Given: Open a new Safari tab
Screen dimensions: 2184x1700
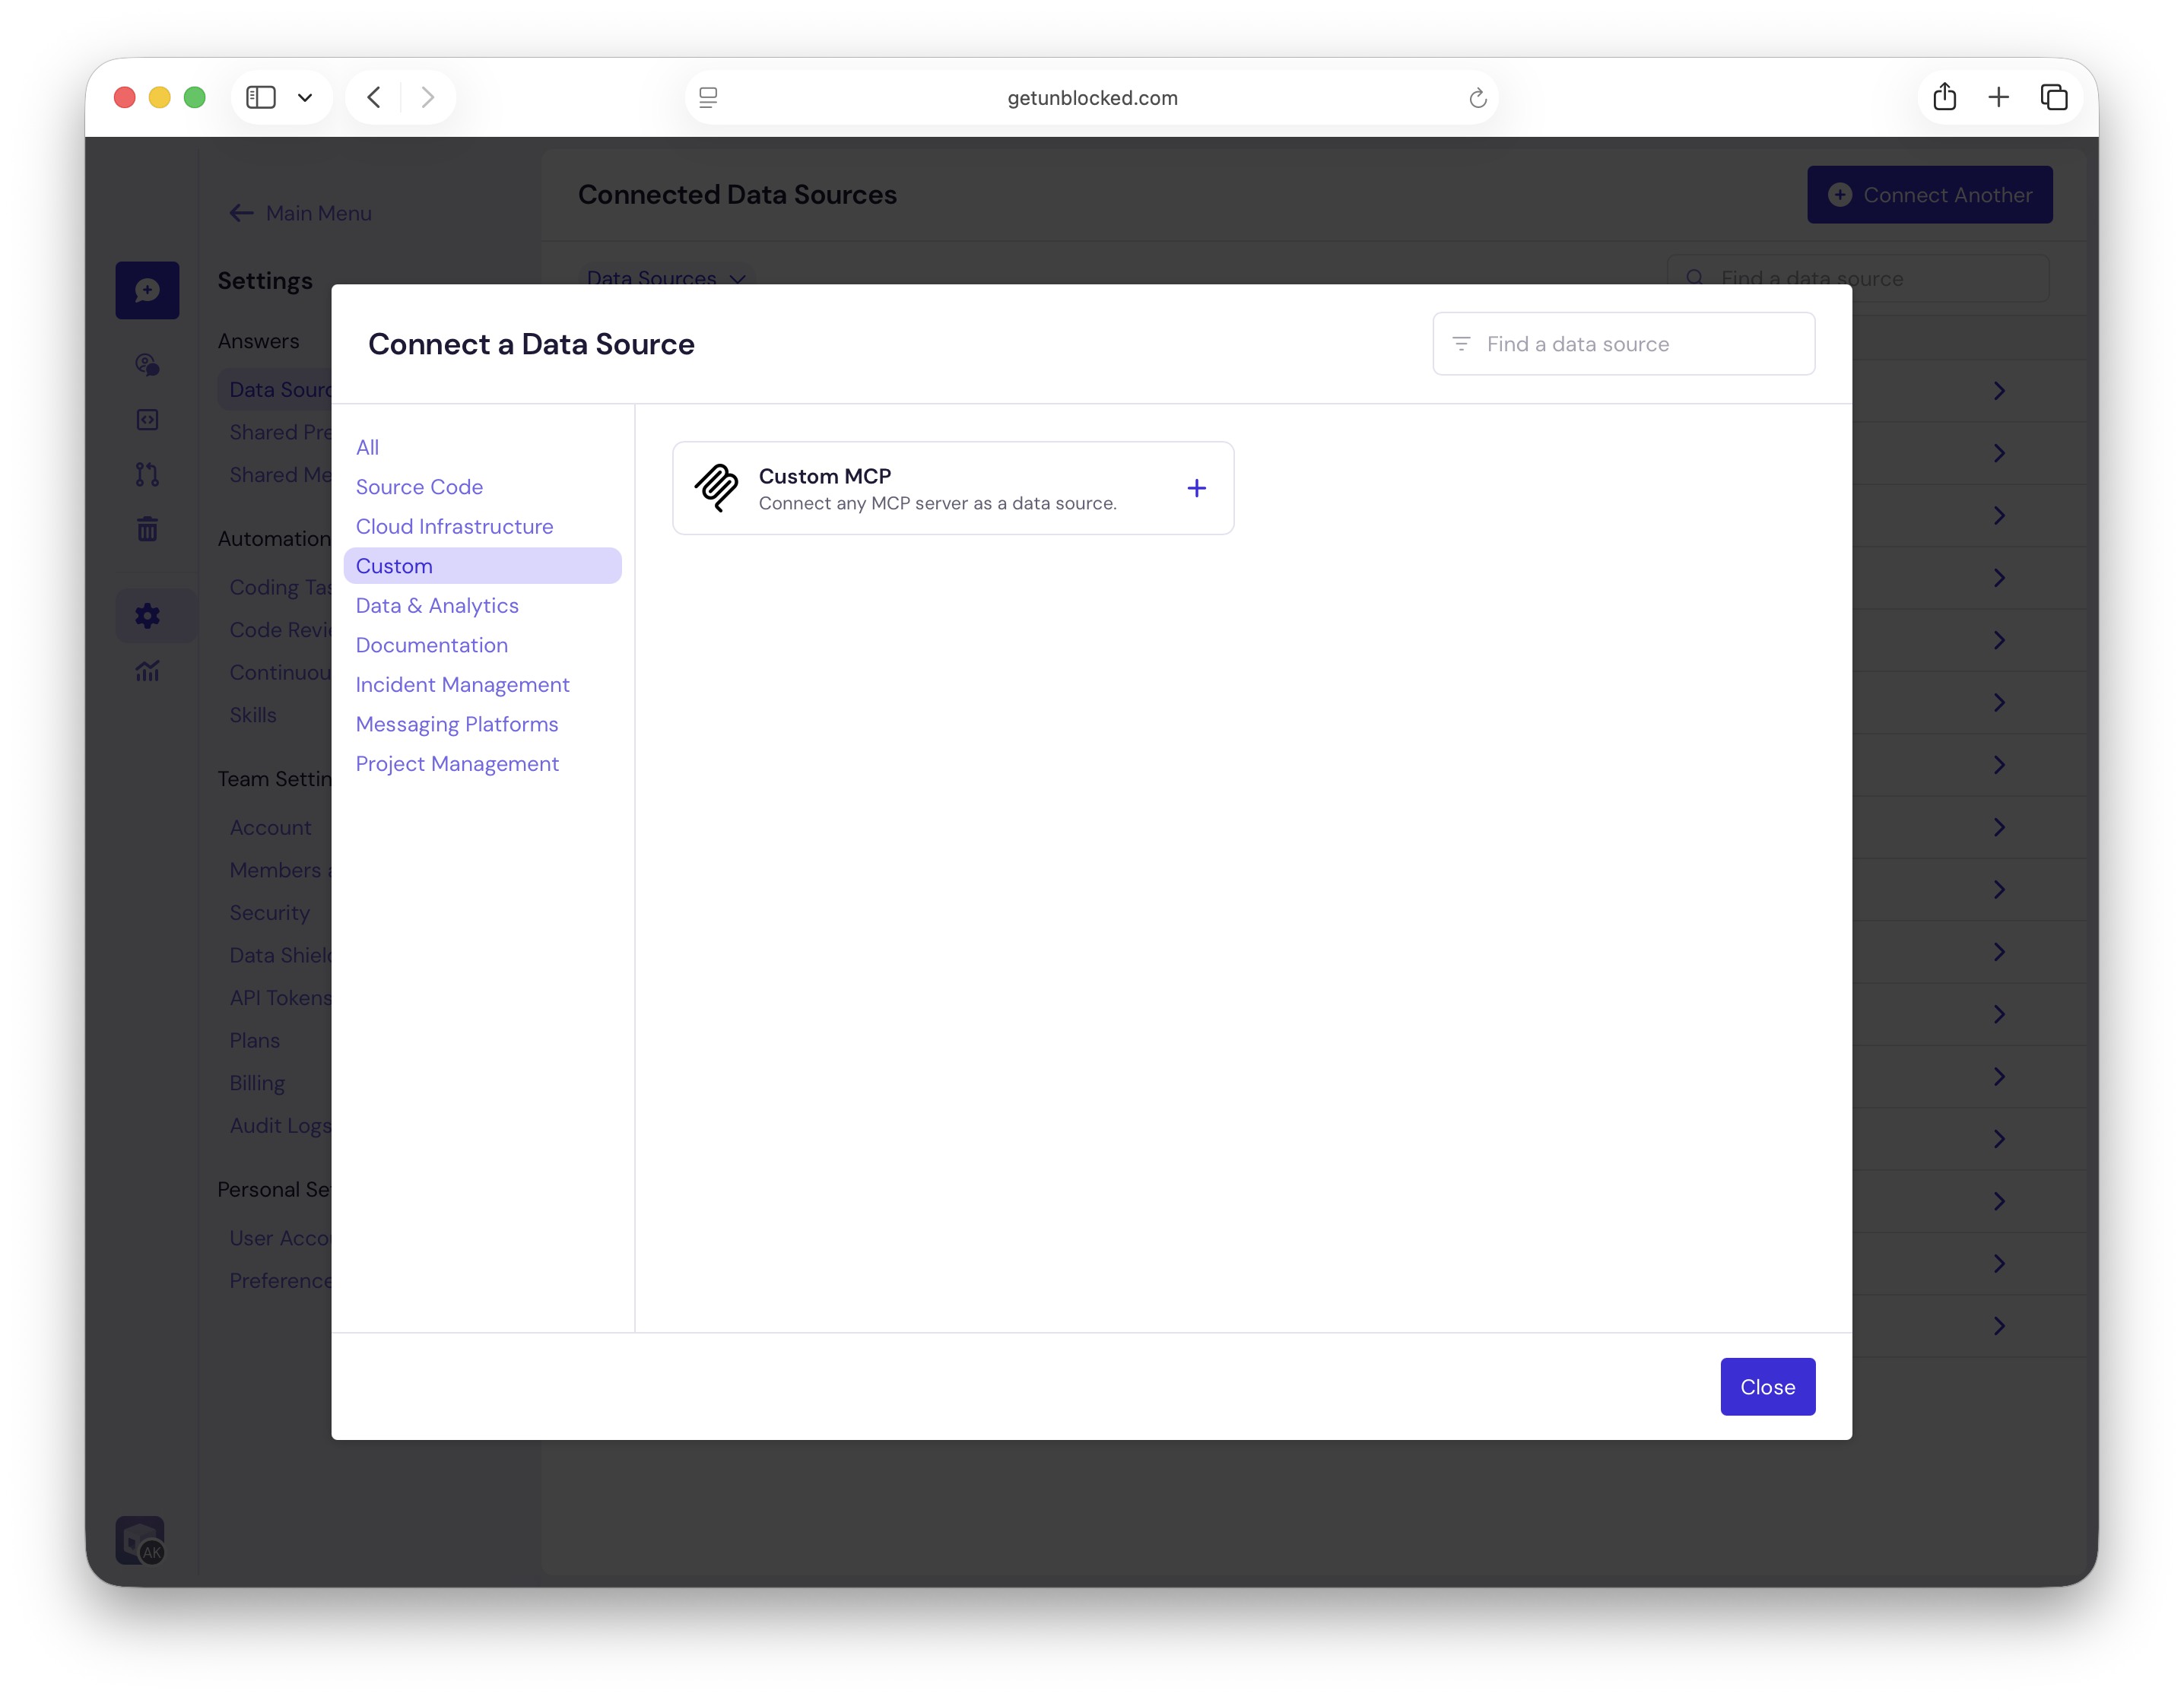Looking at the screenshot, I should point(1999,97).
